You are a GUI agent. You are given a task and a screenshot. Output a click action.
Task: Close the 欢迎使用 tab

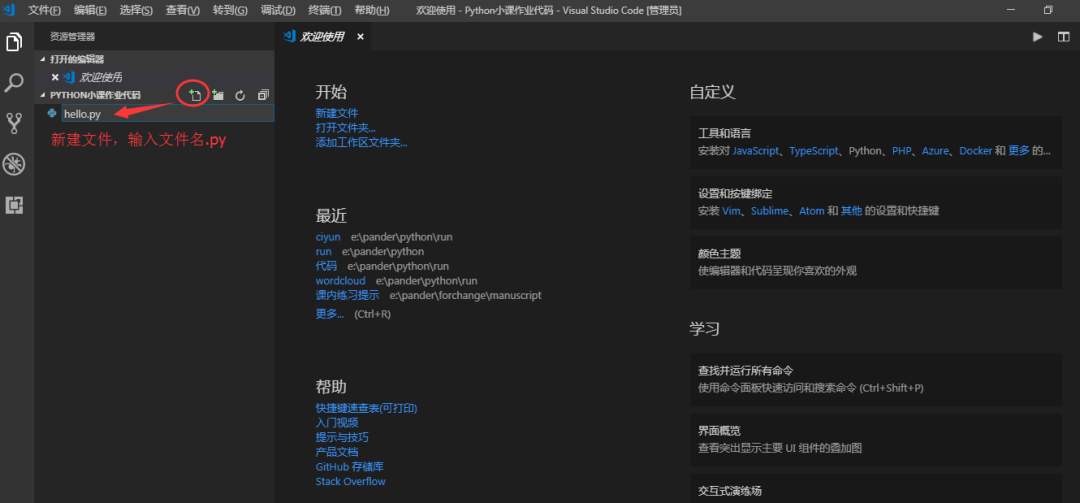point(360,37)
